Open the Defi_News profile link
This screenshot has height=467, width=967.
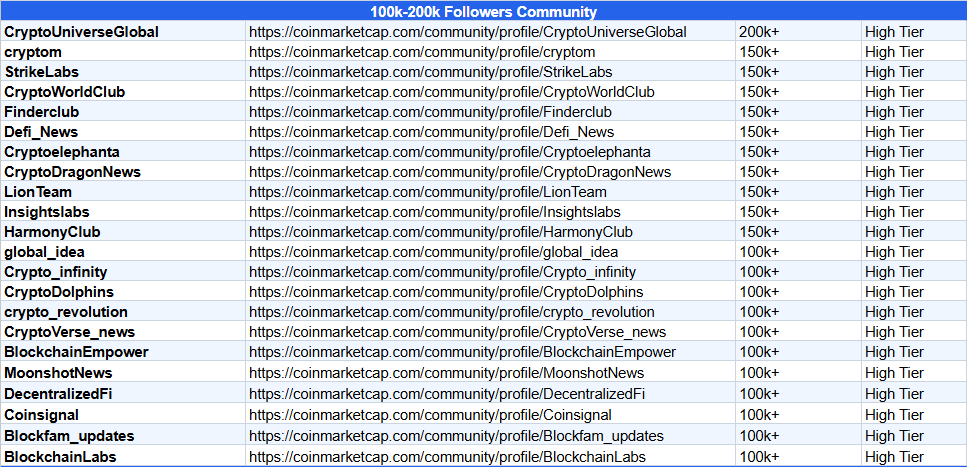click(x=431, y=132)
